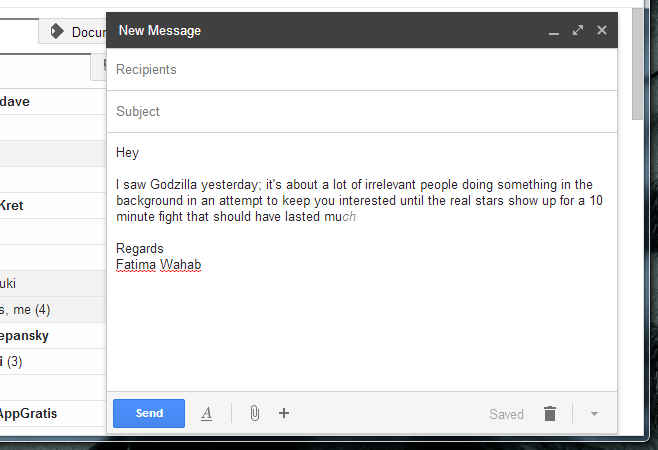Close the New Message window with the X
Image resolution: width=658 pixels, height=450 pixels.
(x=602, y=30)
